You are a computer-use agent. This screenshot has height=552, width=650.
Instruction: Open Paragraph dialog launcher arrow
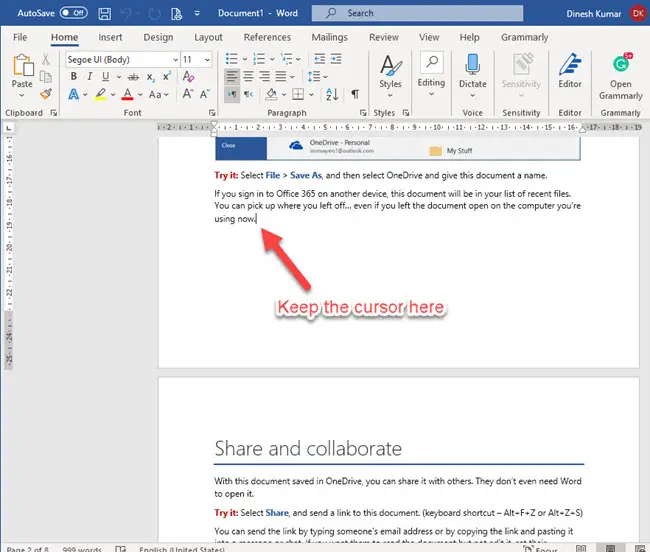(363, 113)
